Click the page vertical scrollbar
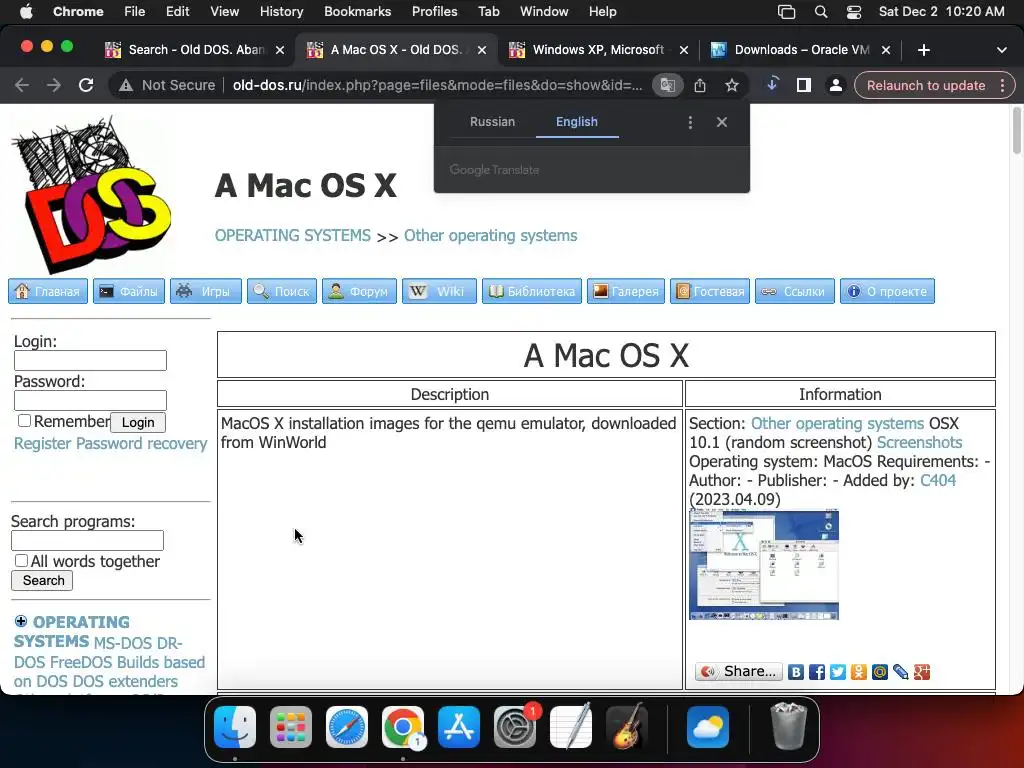This screenshot has height=768, width=1024. click(1017, 131)
